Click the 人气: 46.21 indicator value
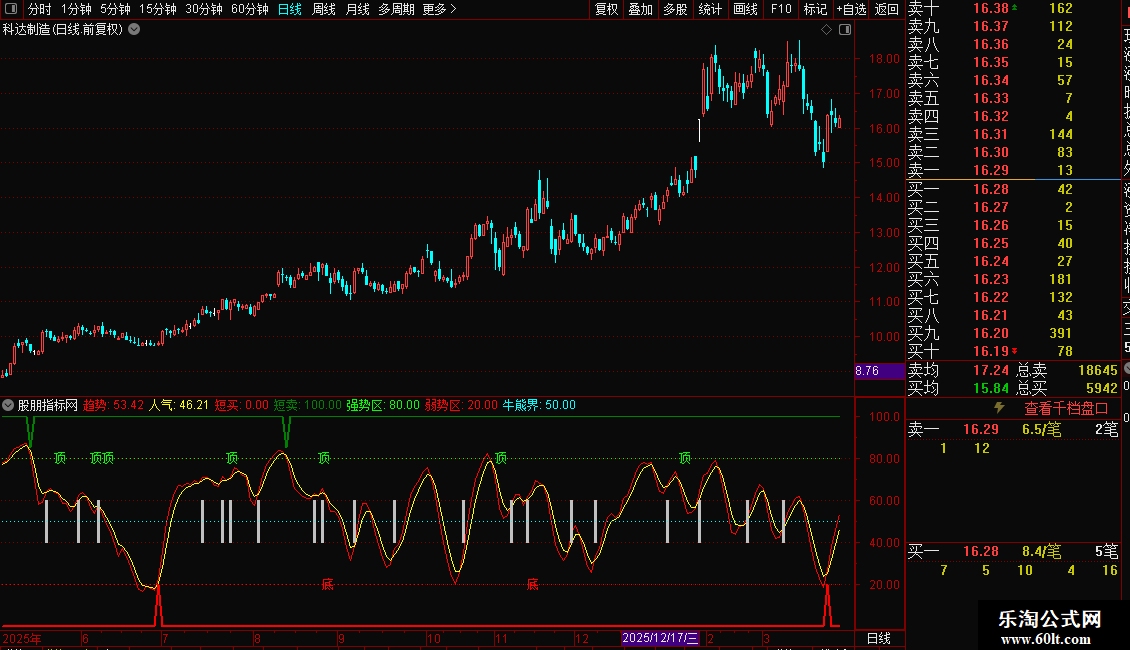The height and width of the screenshot is (650, 1130). click(x=179, y=405)
